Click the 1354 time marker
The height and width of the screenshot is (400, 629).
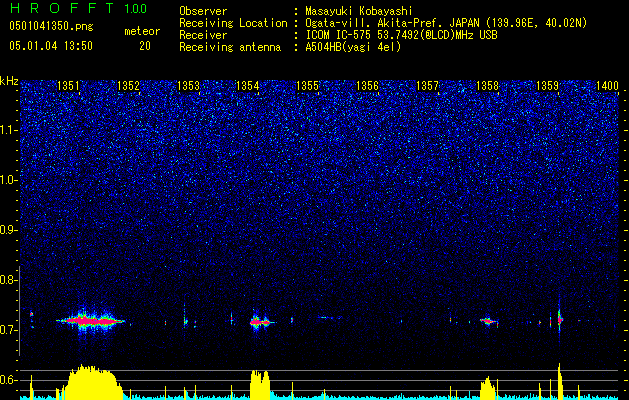pyautogui.click(x=248, y=86)
